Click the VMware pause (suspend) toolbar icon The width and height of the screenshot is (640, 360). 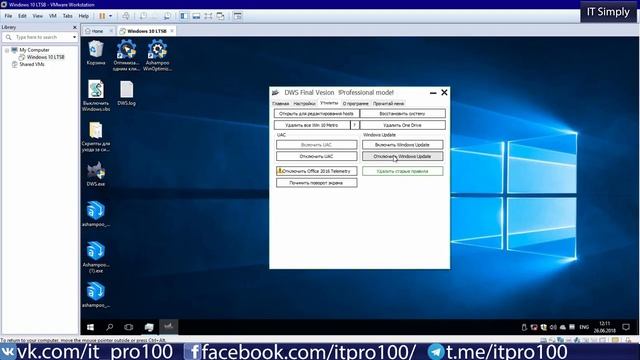(x=102, y=16)
